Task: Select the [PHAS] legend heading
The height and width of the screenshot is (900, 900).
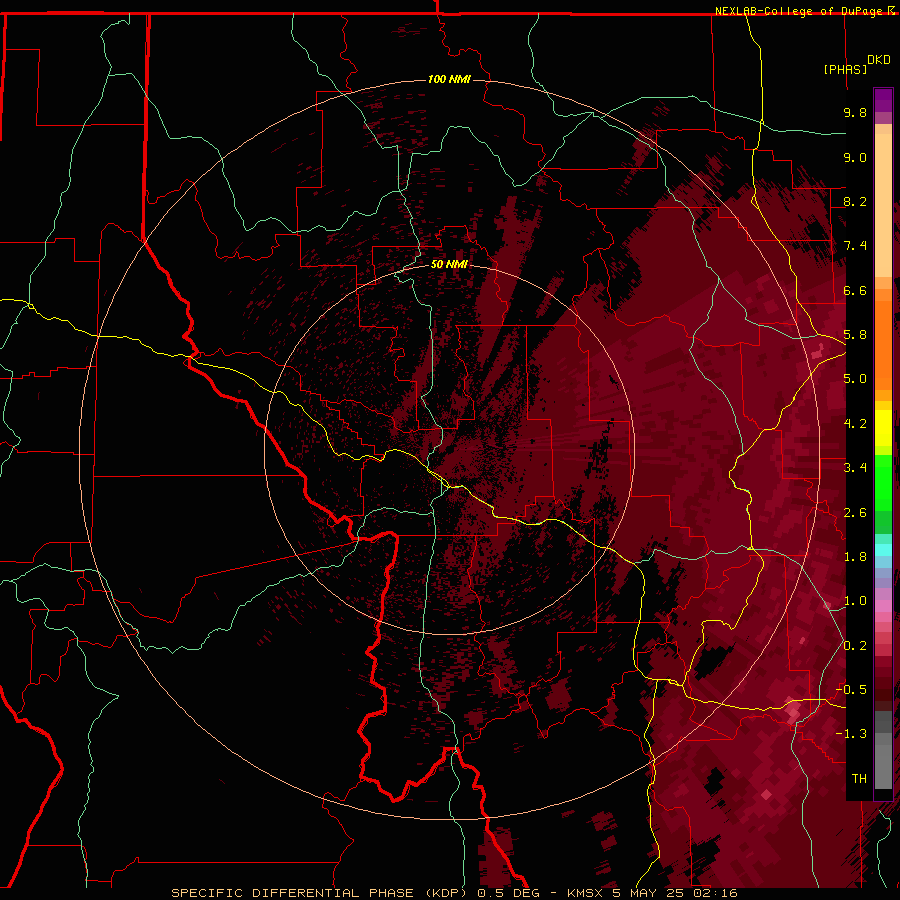Action: (845, 69)
